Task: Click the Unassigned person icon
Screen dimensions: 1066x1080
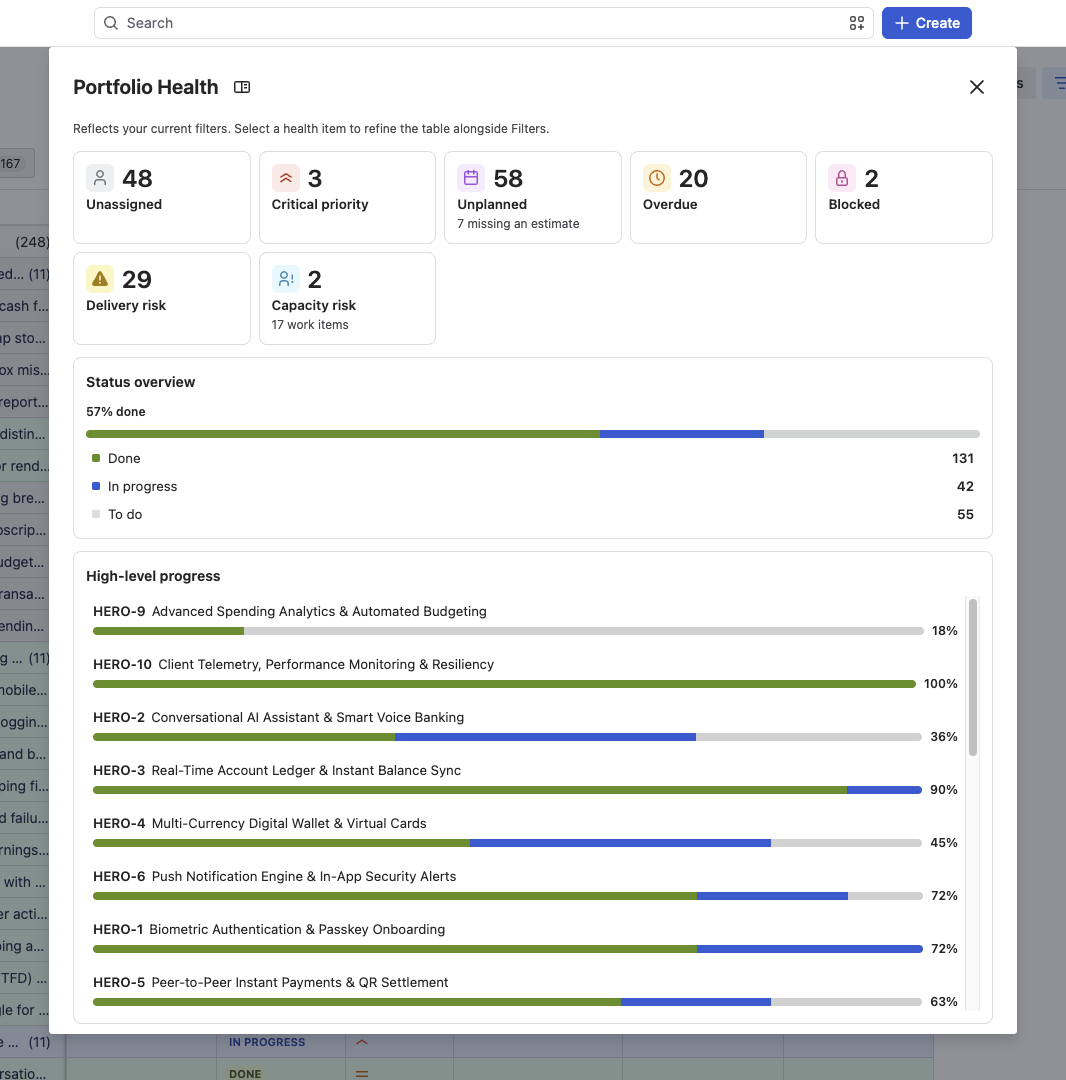Action: [x=100, y=178]
